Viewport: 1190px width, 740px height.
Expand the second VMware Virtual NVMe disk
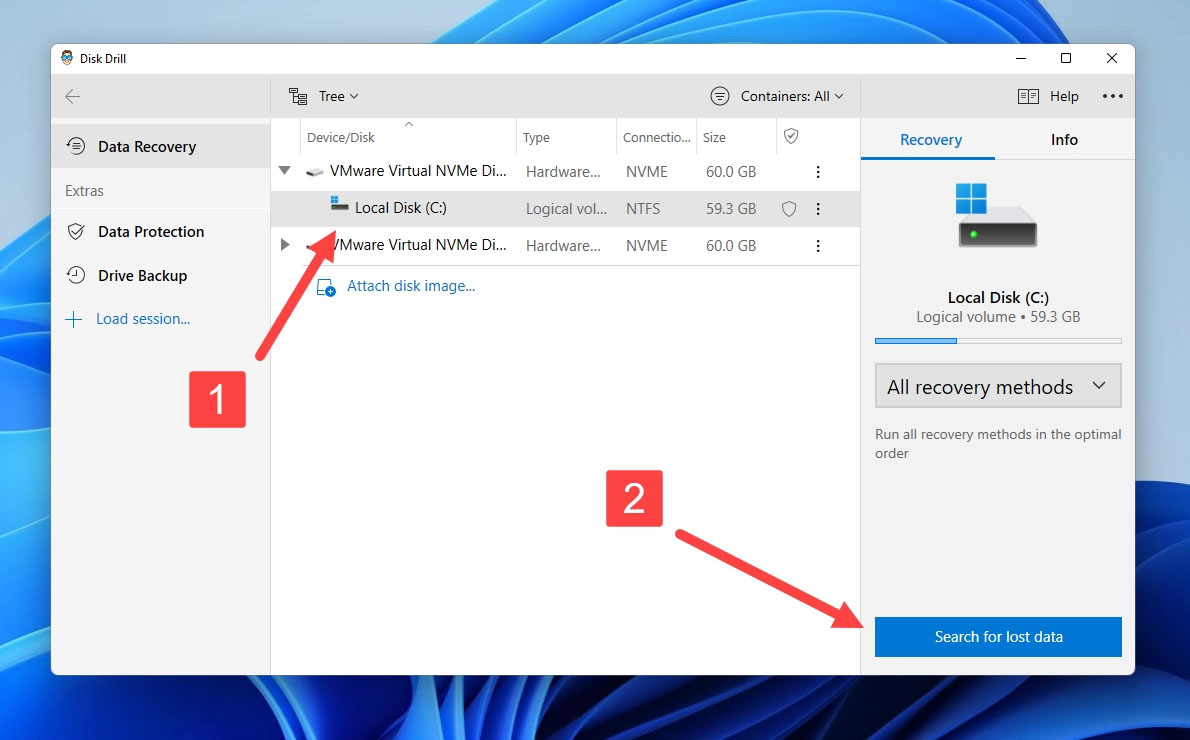285,244
